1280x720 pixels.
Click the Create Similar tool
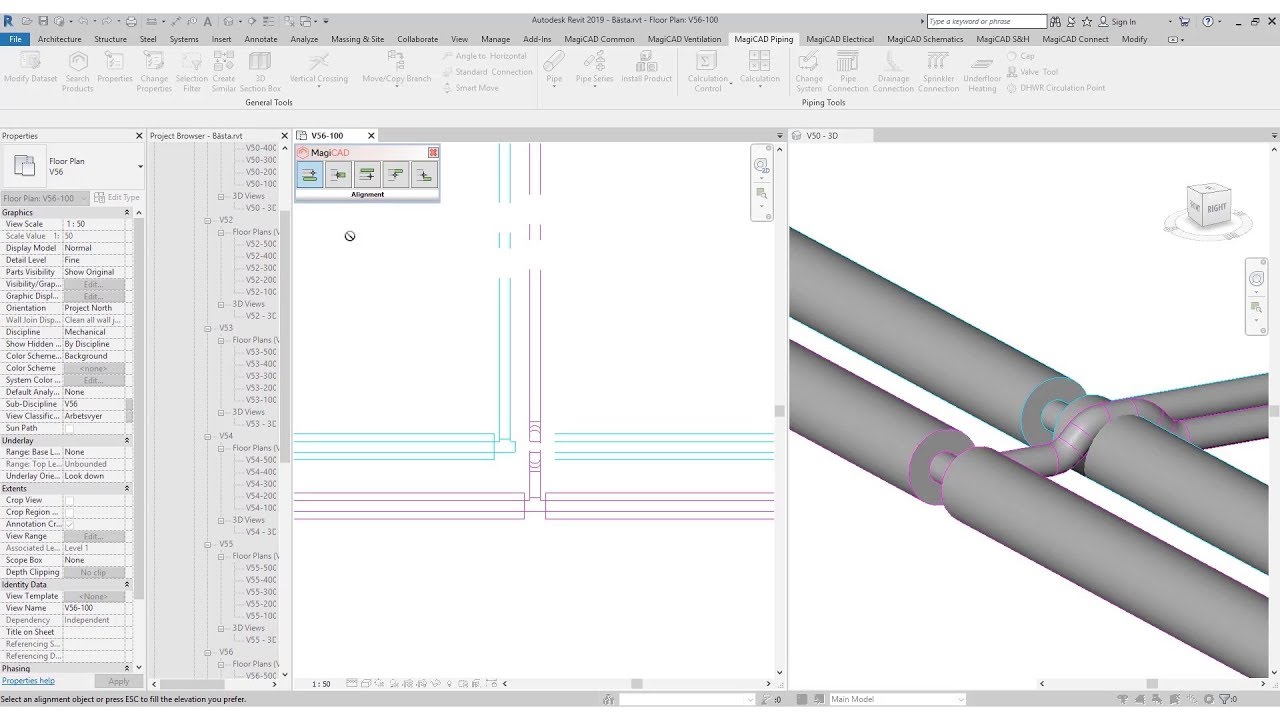[224, 72]
